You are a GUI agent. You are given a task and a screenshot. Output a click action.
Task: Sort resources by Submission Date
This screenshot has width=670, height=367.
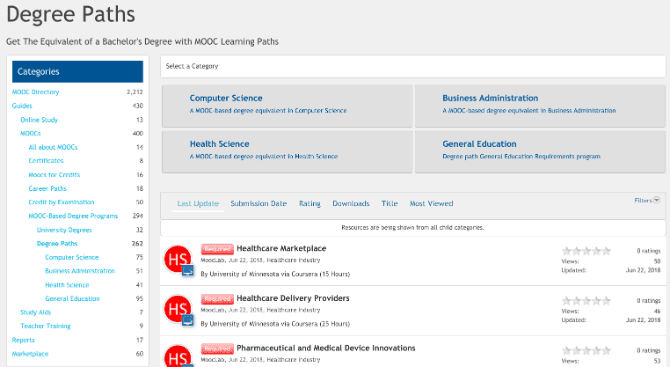[x=259, y=203]
